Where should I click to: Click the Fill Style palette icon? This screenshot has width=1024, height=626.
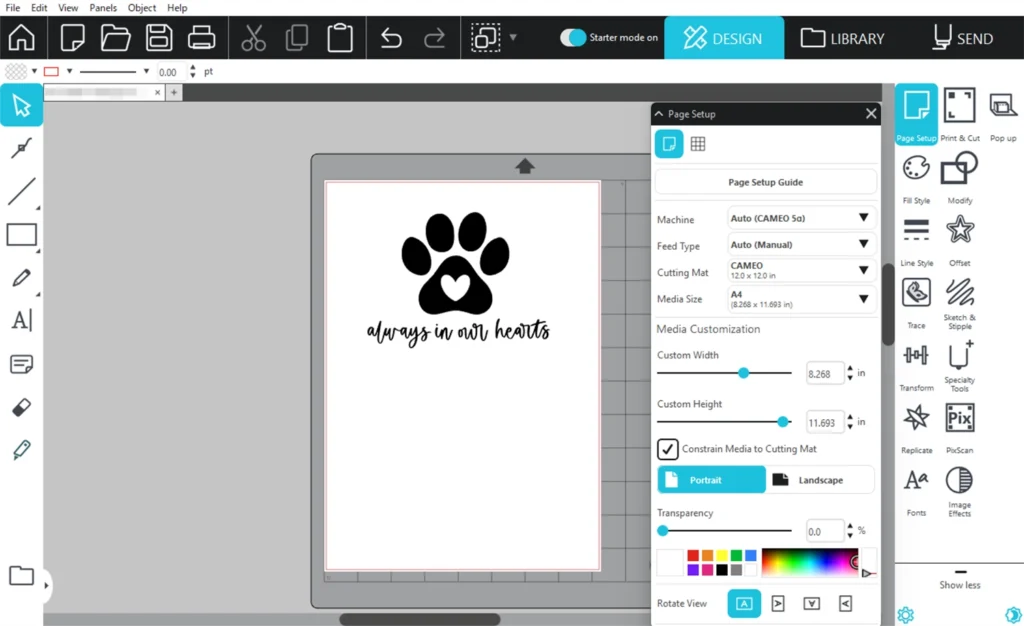916,169
